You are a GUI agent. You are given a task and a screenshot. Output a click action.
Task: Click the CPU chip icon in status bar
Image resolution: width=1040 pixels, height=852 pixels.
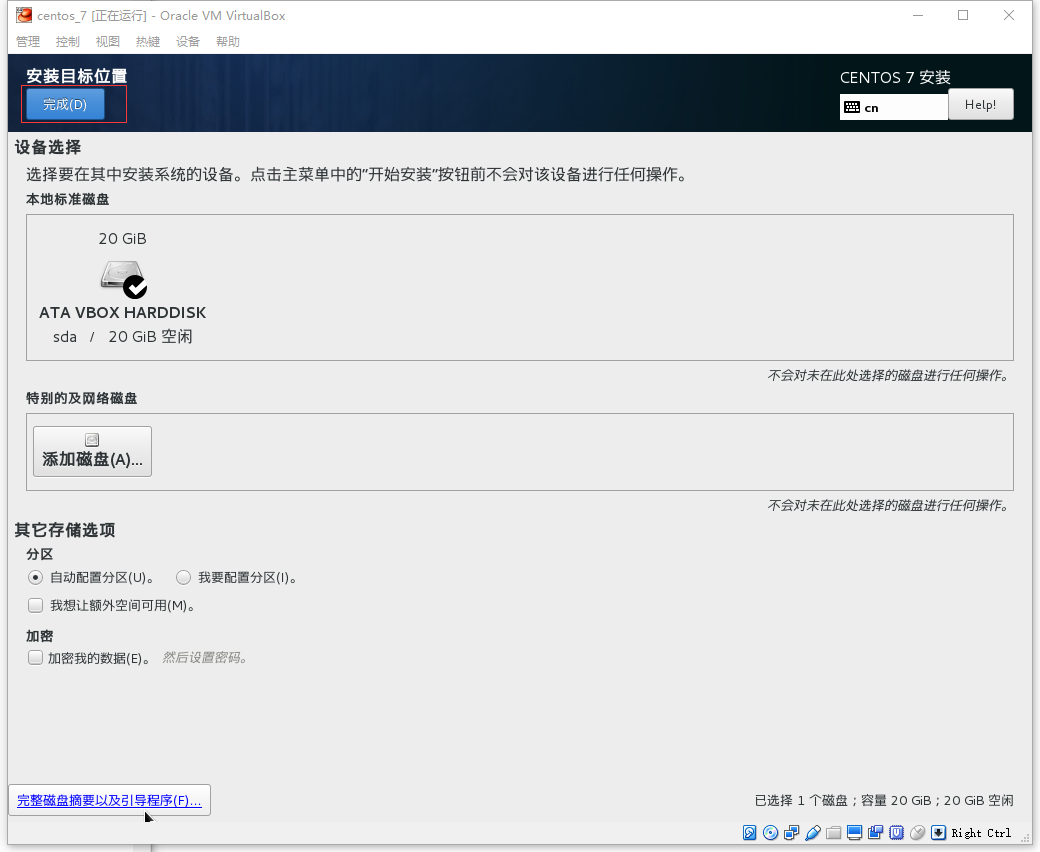point(897,833)
